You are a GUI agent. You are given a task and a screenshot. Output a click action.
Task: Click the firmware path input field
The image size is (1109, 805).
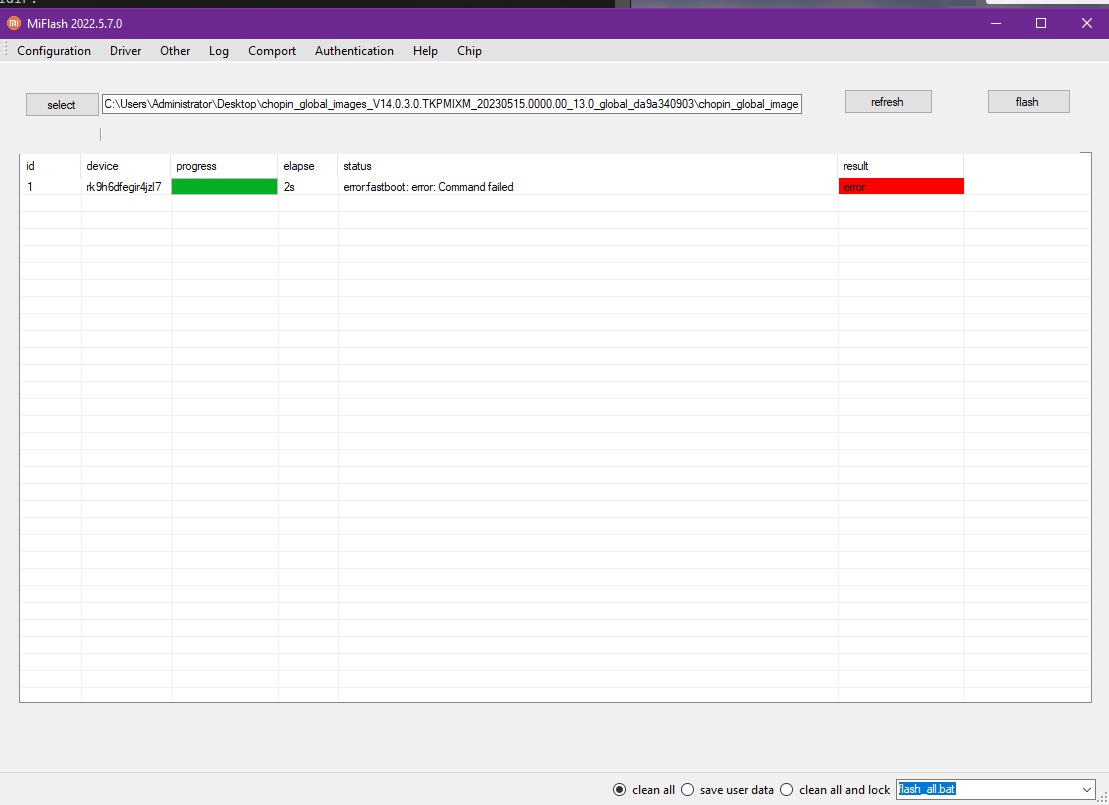tap(451, 104)
